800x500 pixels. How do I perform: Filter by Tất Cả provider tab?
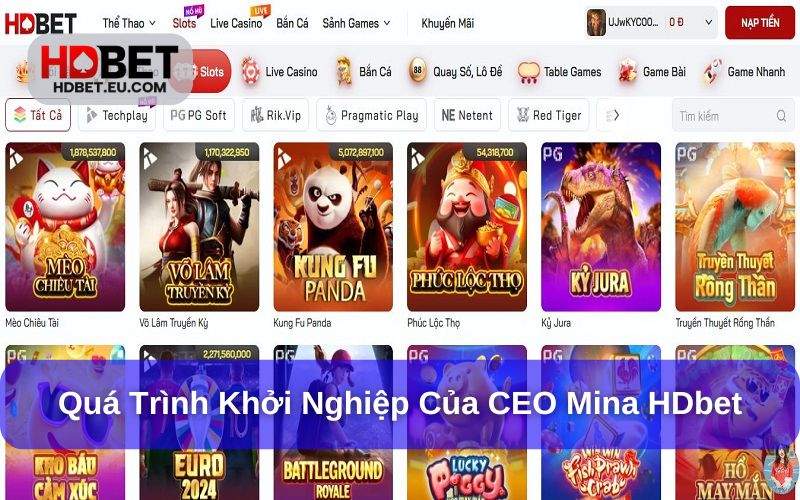38,115
